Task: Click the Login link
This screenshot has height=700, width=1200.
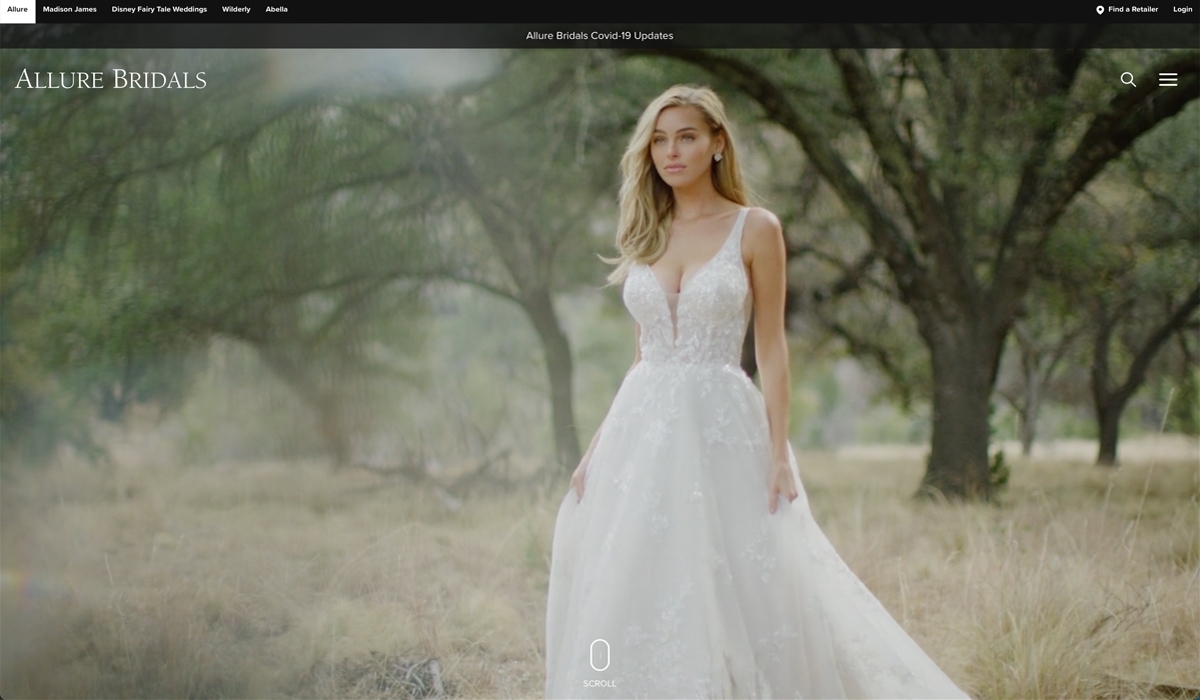Action: tap(1182, 10)
